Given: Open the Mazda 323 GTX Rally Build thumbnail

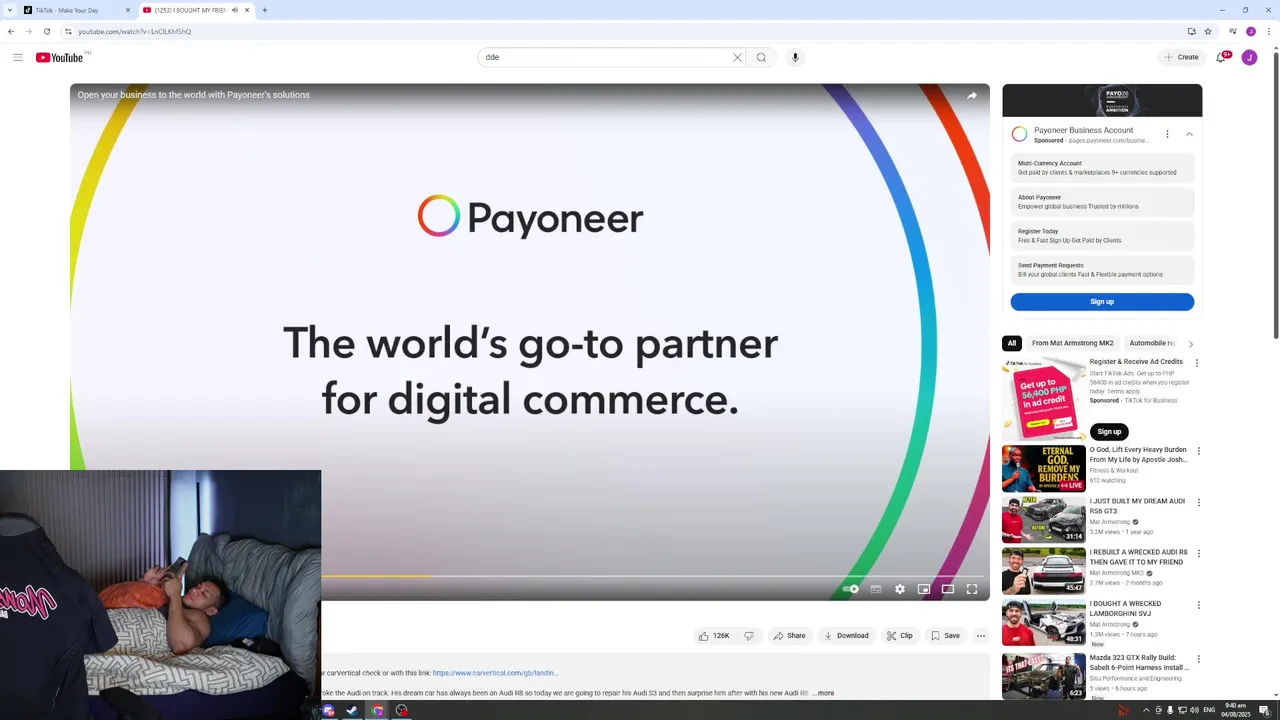Looking at the screenshot, I should coord(1043,676).
